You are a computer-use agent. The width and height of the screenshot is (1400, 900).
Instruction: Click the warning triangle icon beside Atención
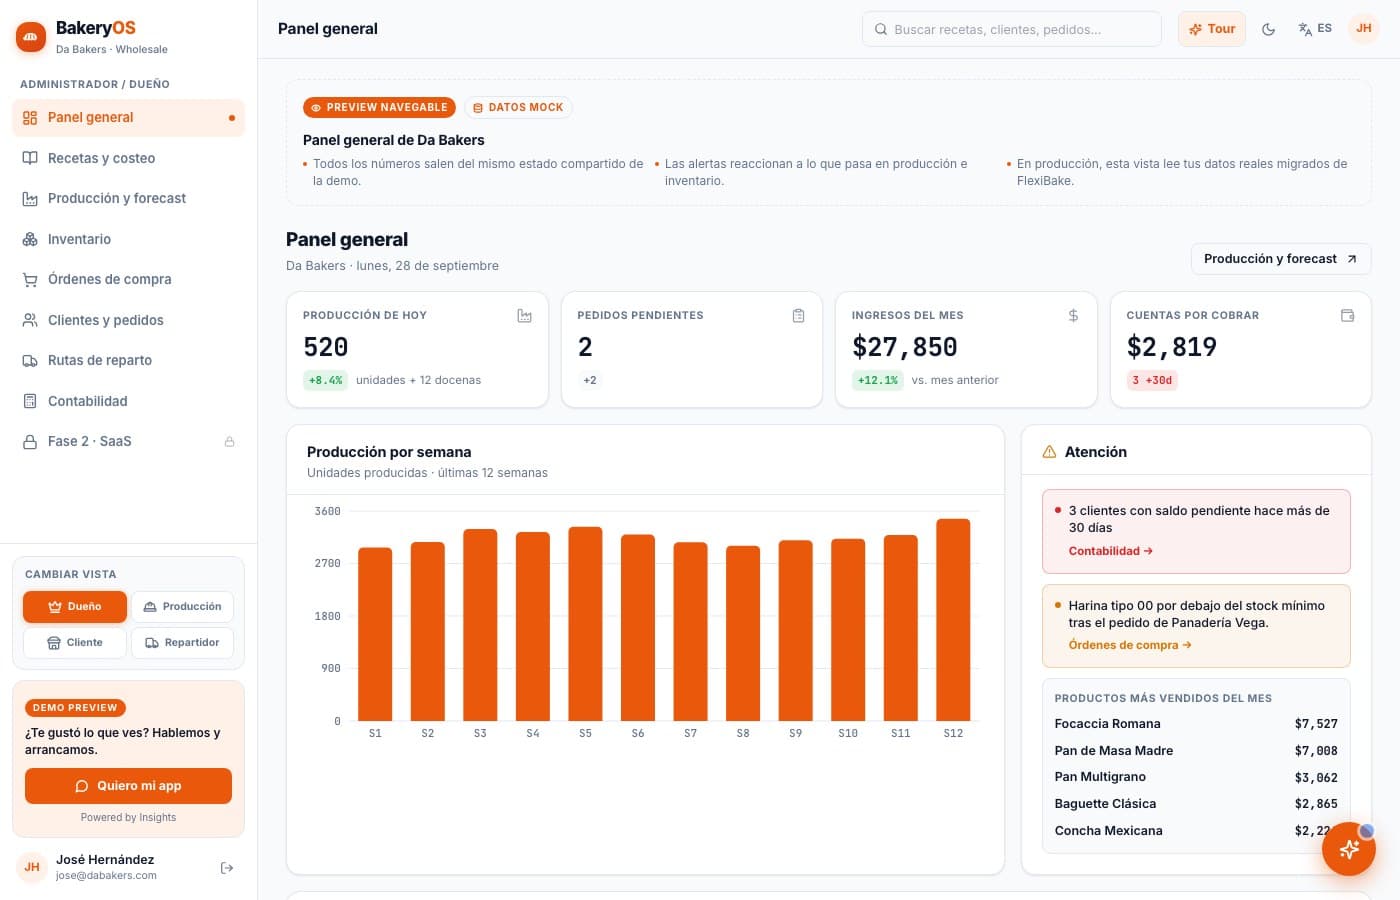click(1049, 452)
